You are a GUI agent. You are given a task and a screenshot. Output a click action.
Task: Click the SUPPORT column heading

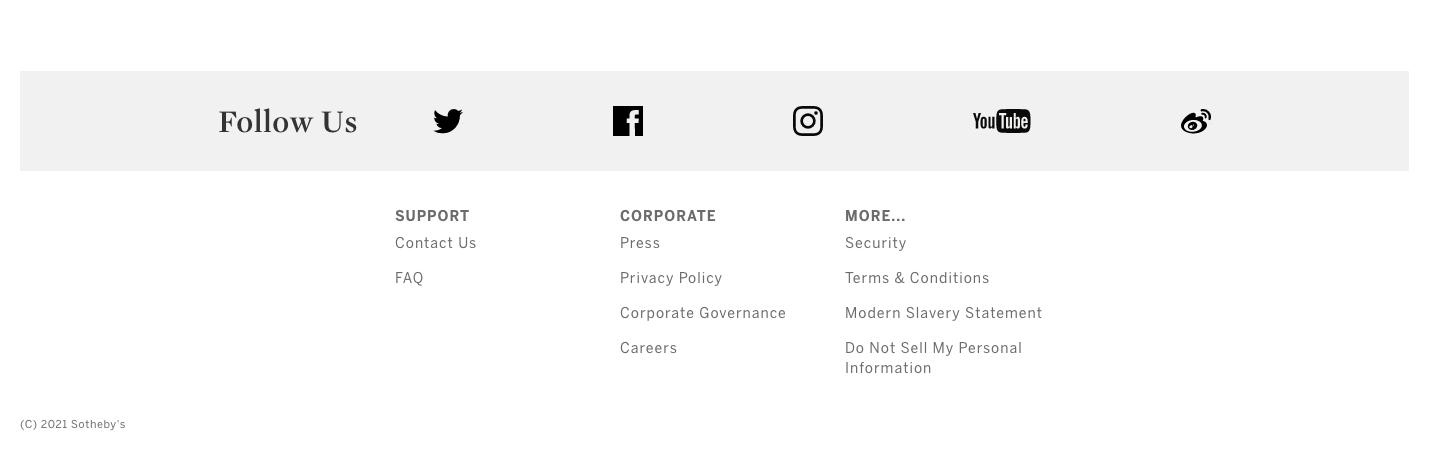[x=432, y=216]
